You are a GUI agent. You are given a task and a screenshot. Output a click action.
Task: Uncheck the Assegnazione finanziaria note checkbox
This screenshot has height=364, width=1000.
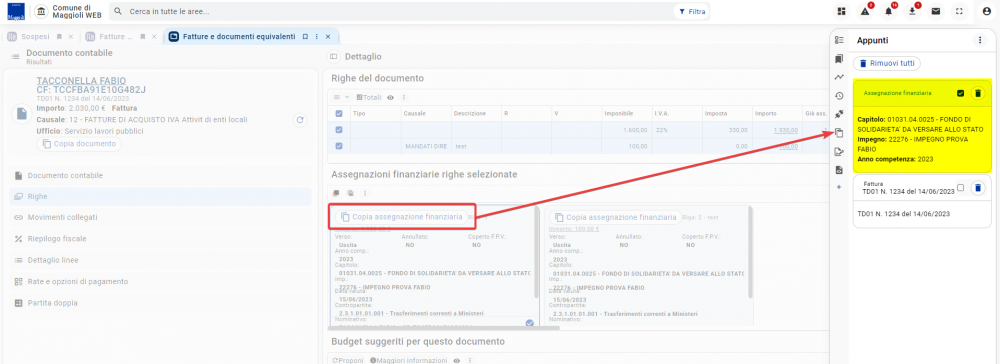(x=960, y=94)
